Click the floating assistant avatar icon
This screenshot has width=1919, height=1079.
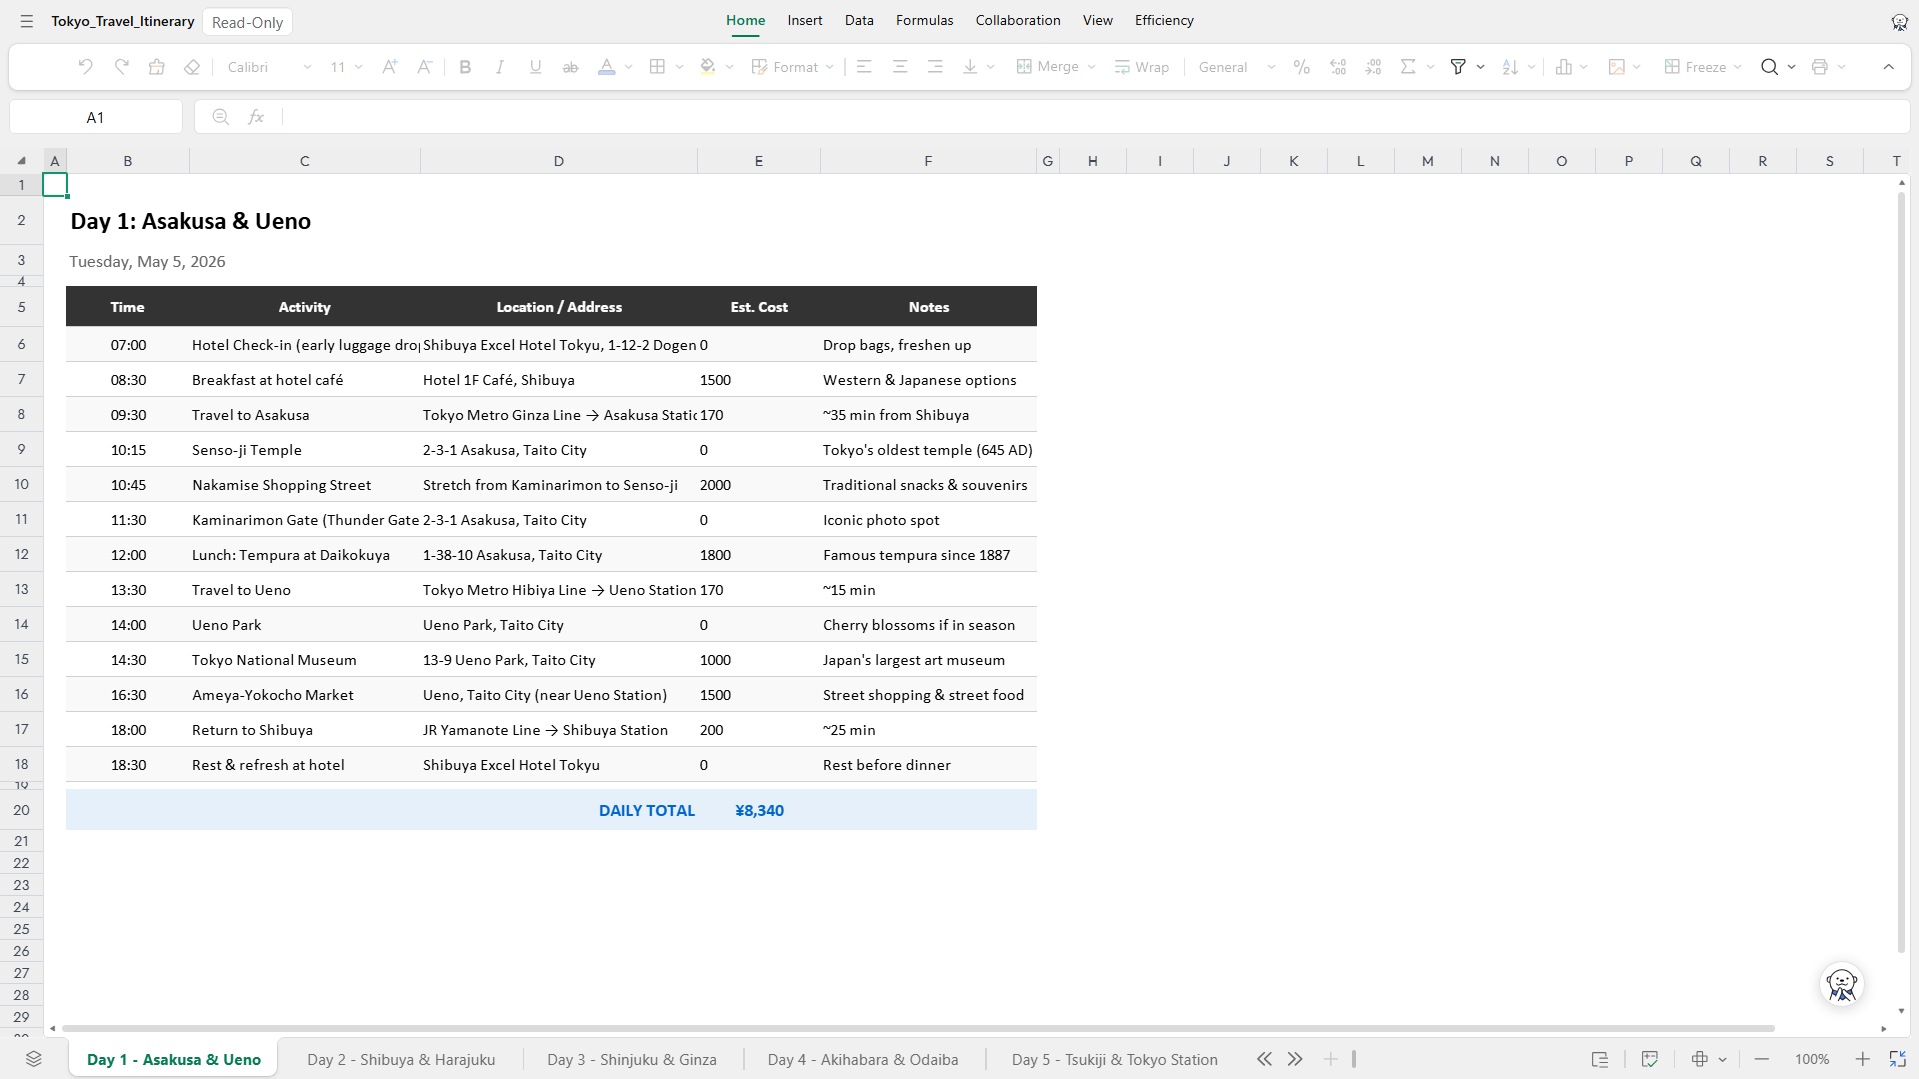[x=1841, y=984]
